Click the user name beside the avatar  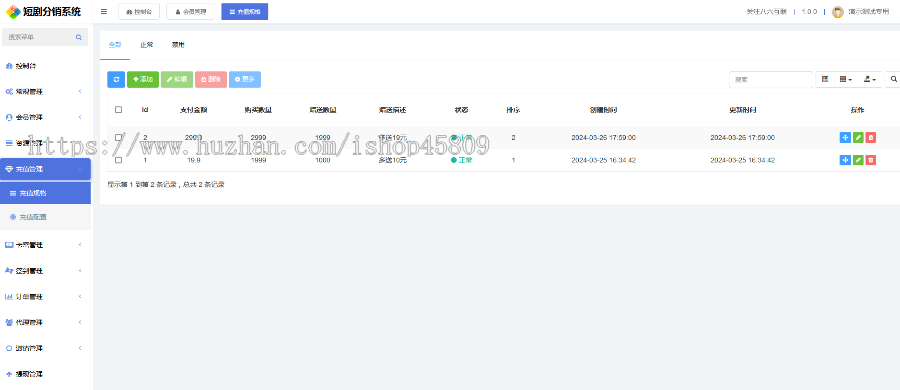click(x=868, y=12)
